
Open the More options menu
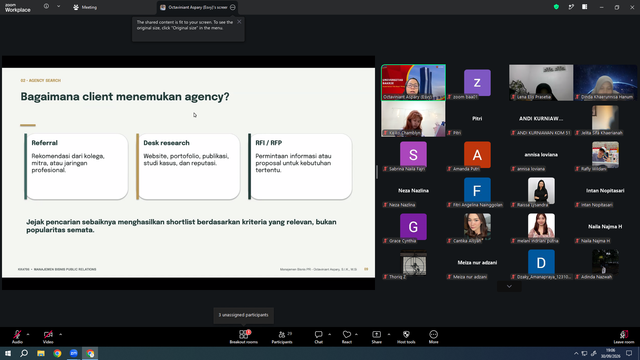coord(433,337)
